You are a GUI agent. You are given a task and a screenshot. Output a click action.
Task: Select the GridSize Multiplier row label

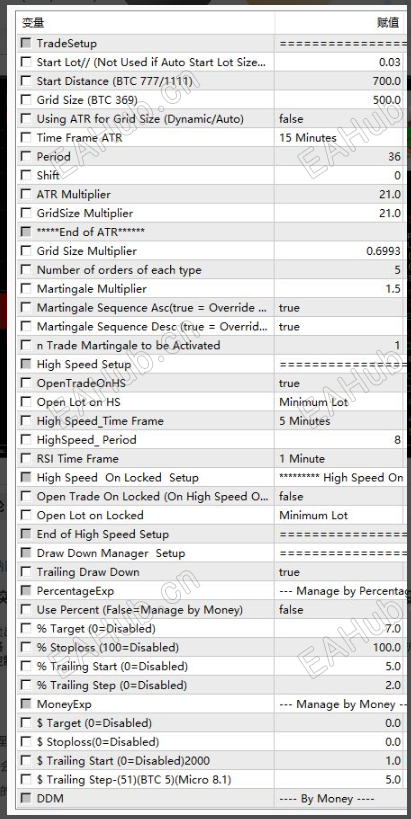[85, 213]
